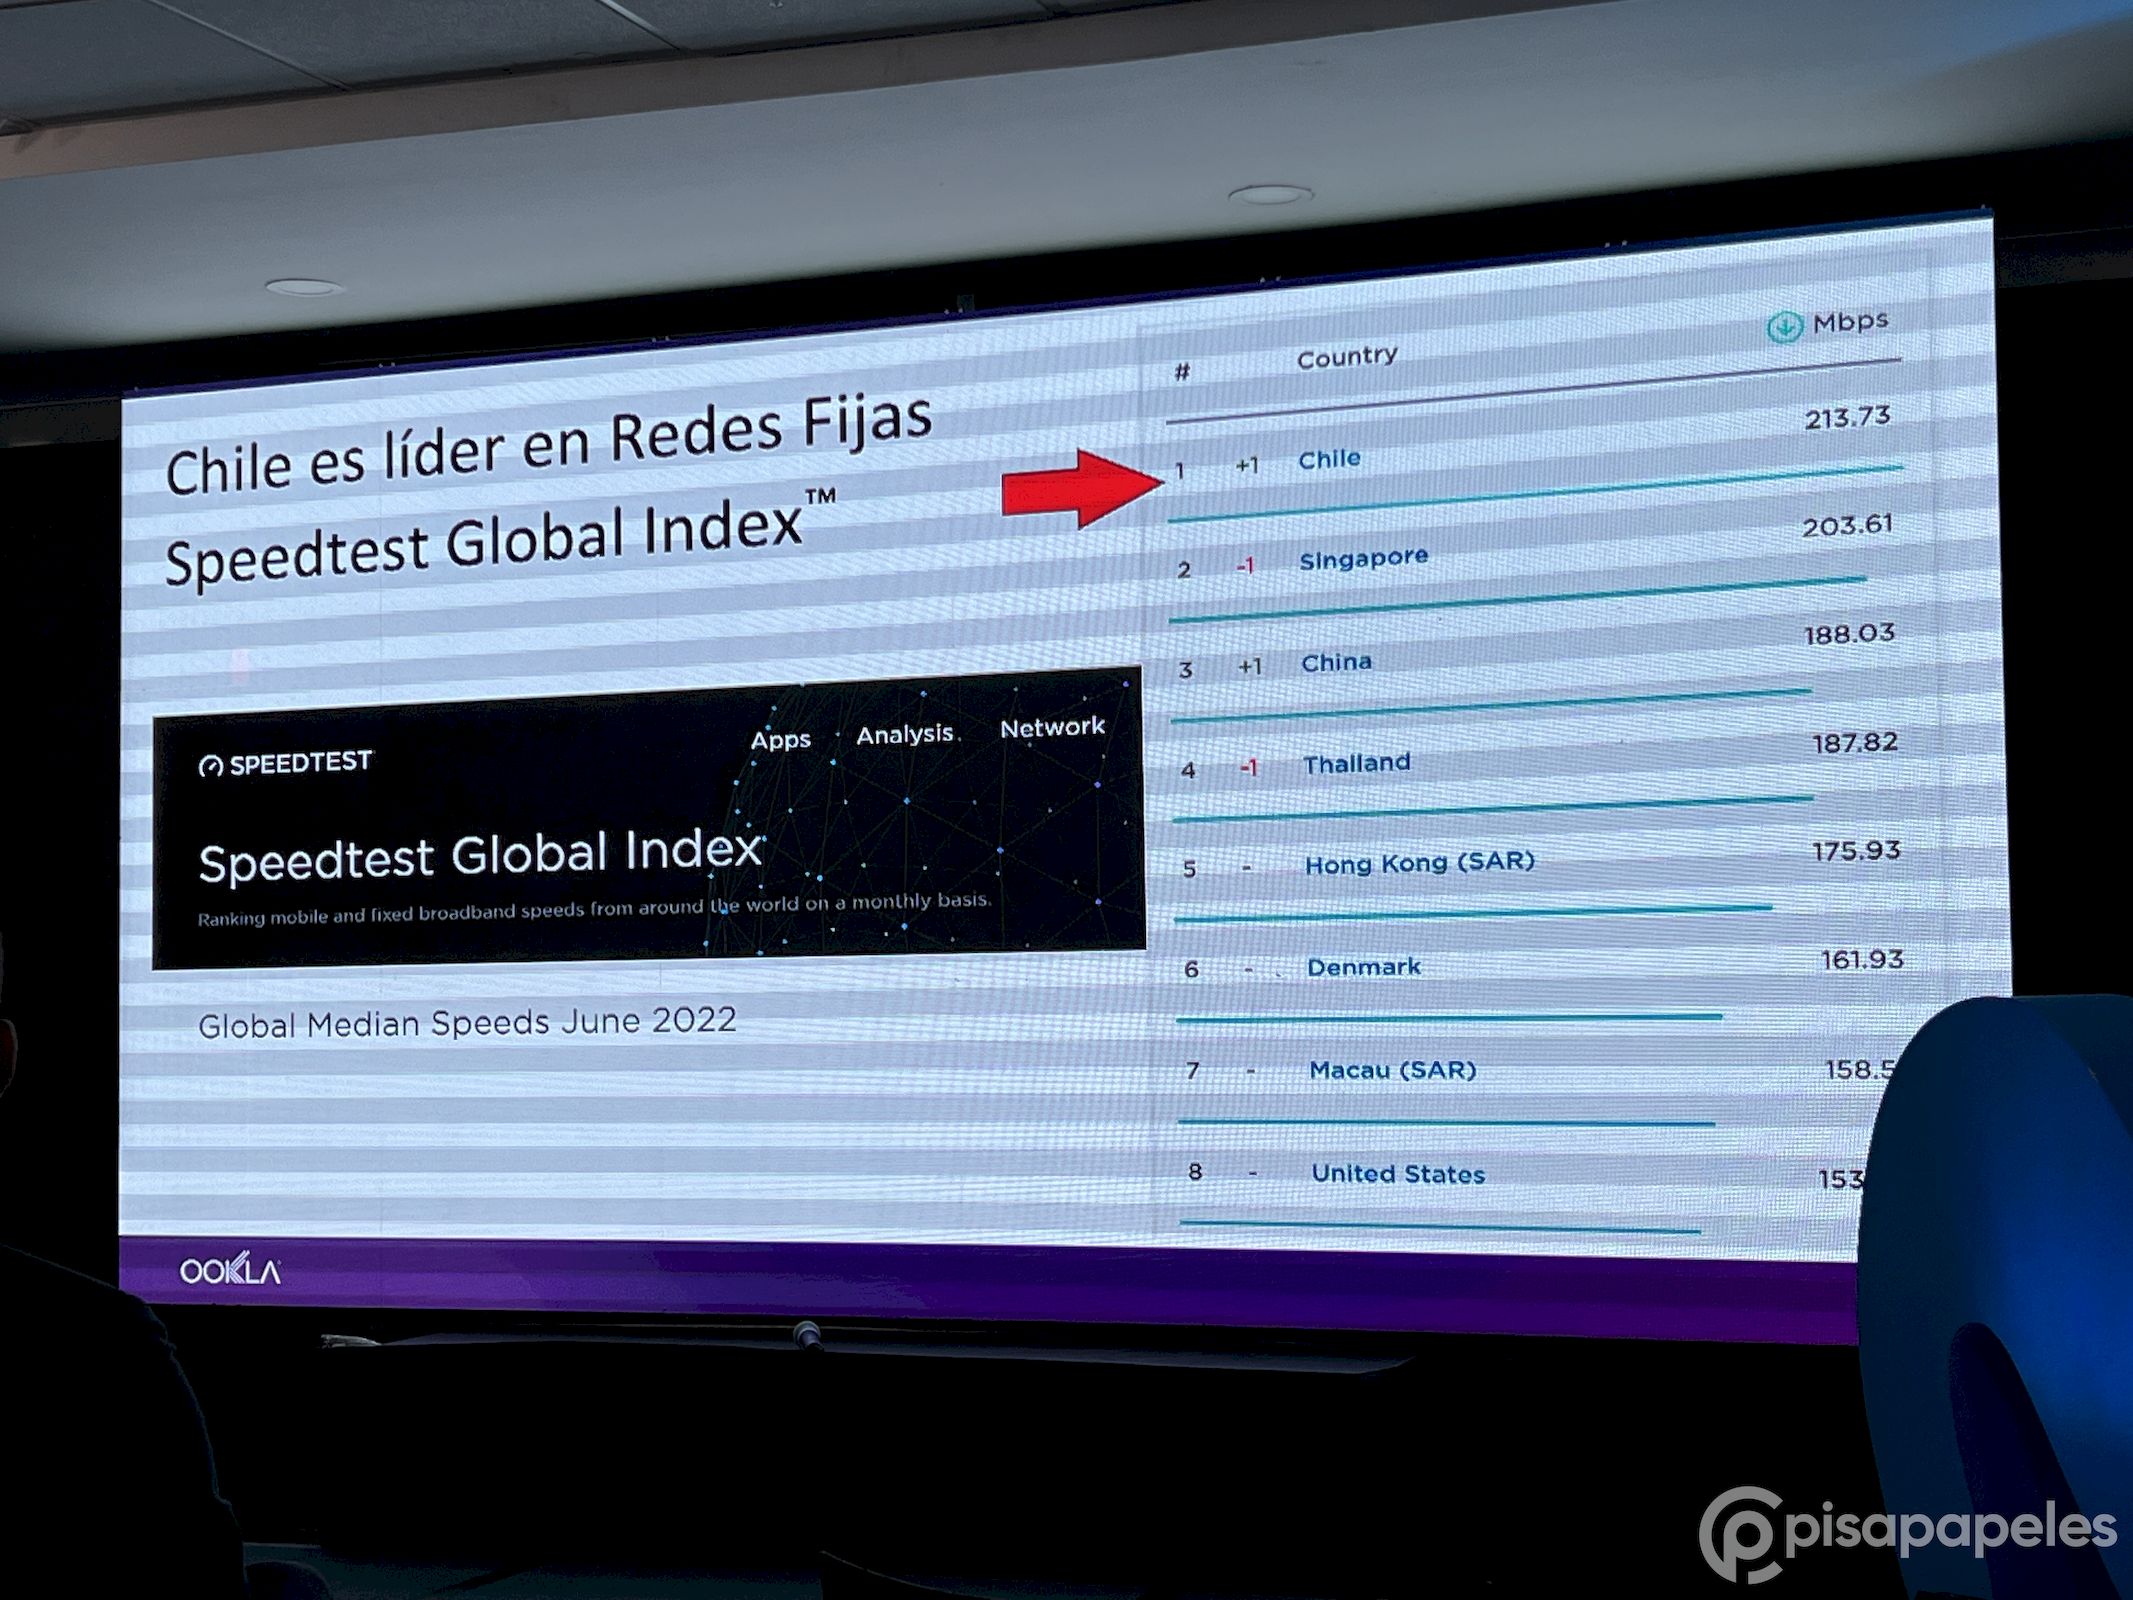Click United States in the ranking
The width and height of the screenshot is (2133, 1600).
1397,1174
